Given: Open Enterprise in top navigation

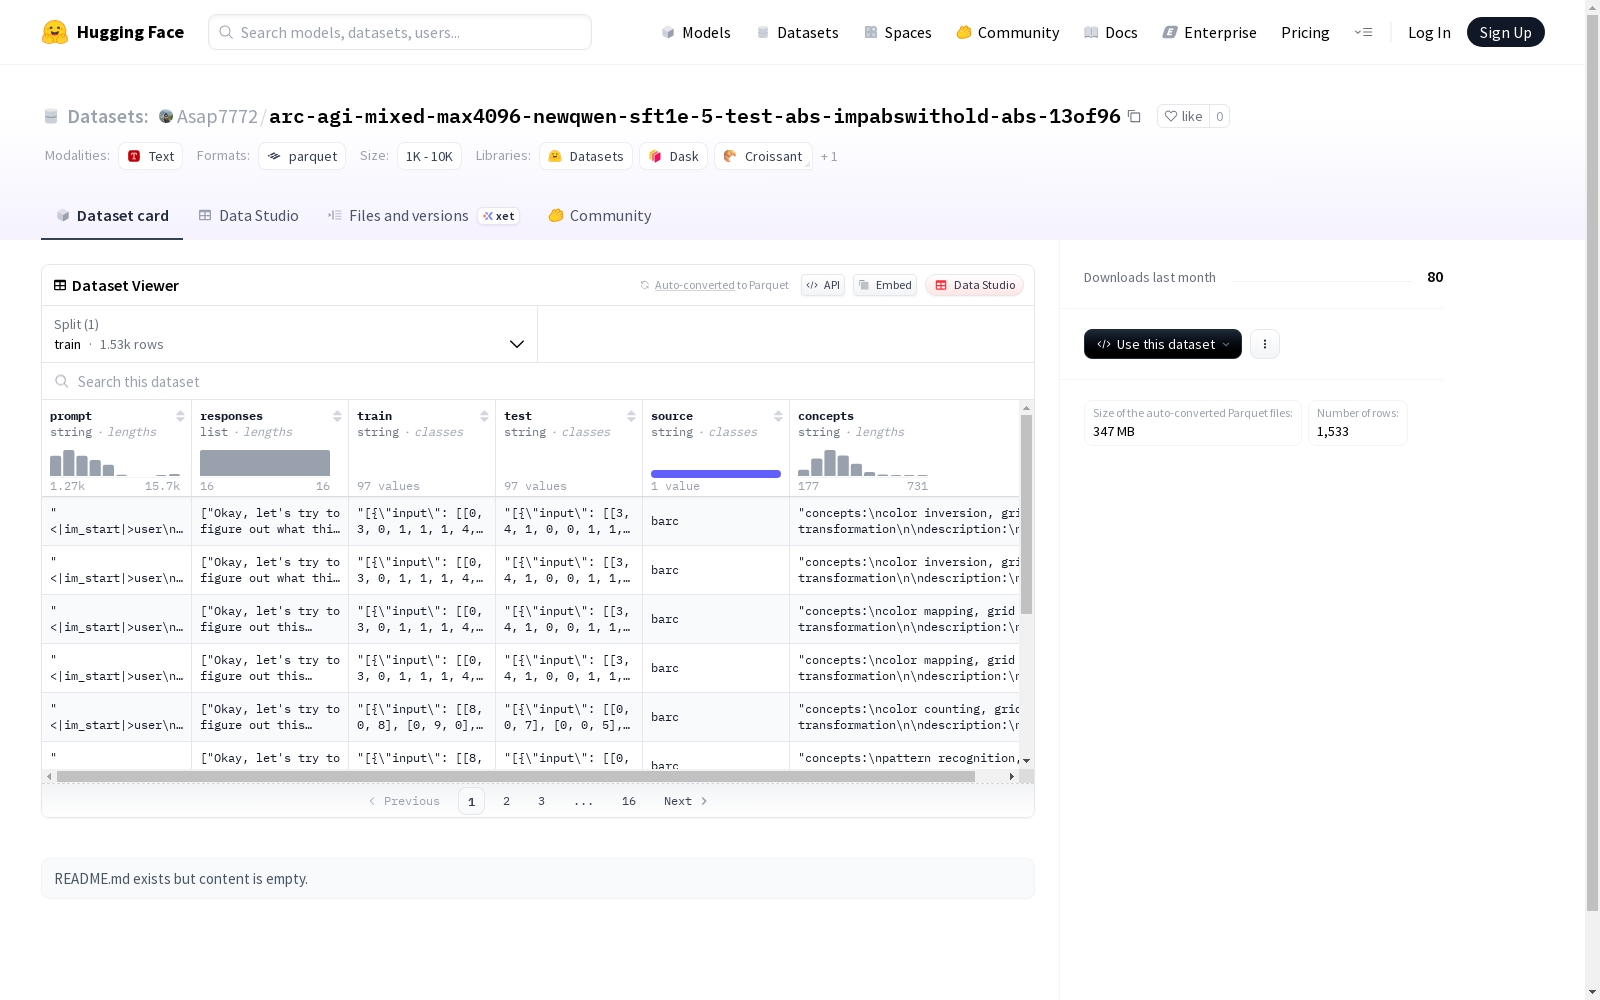Looking at the screenshot, I should pos(1210,32).
